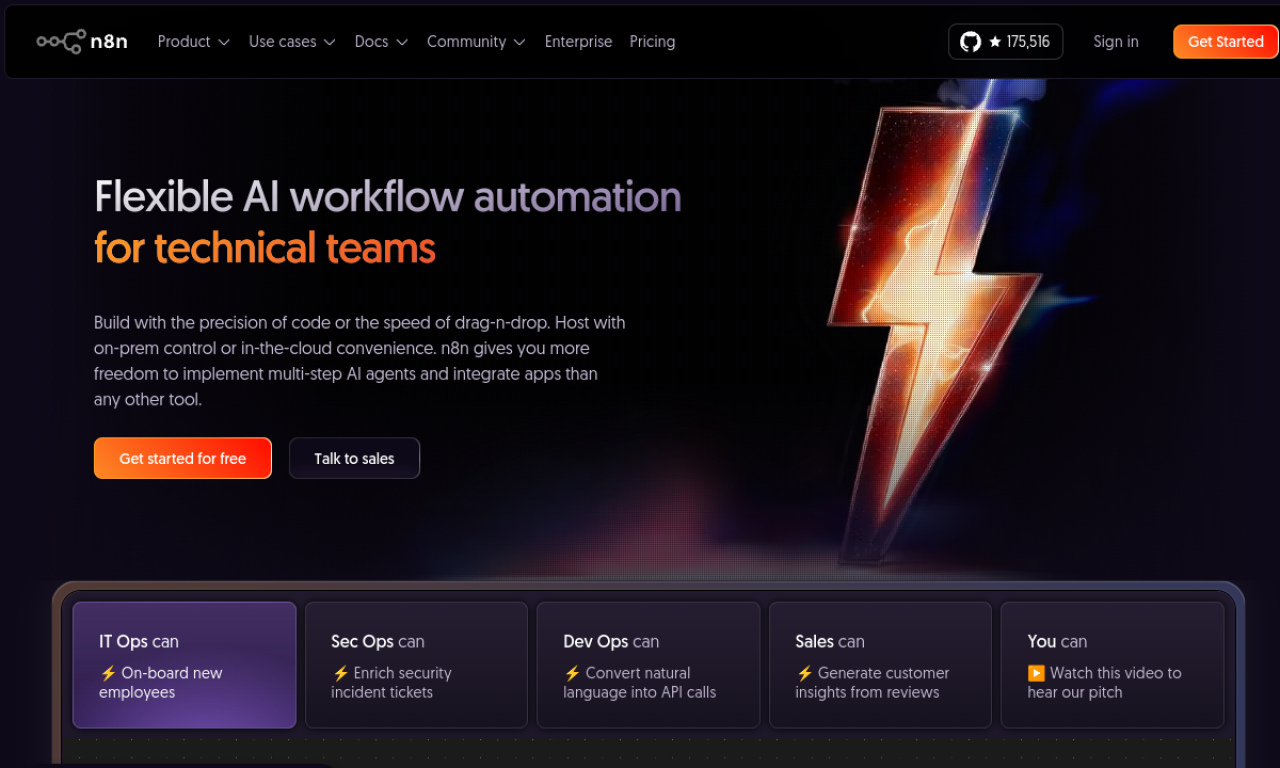Open the Docs dropdown menu
Image resolution: width=1280 pixels, height=768 pixels.
click(x=381, y=42)
